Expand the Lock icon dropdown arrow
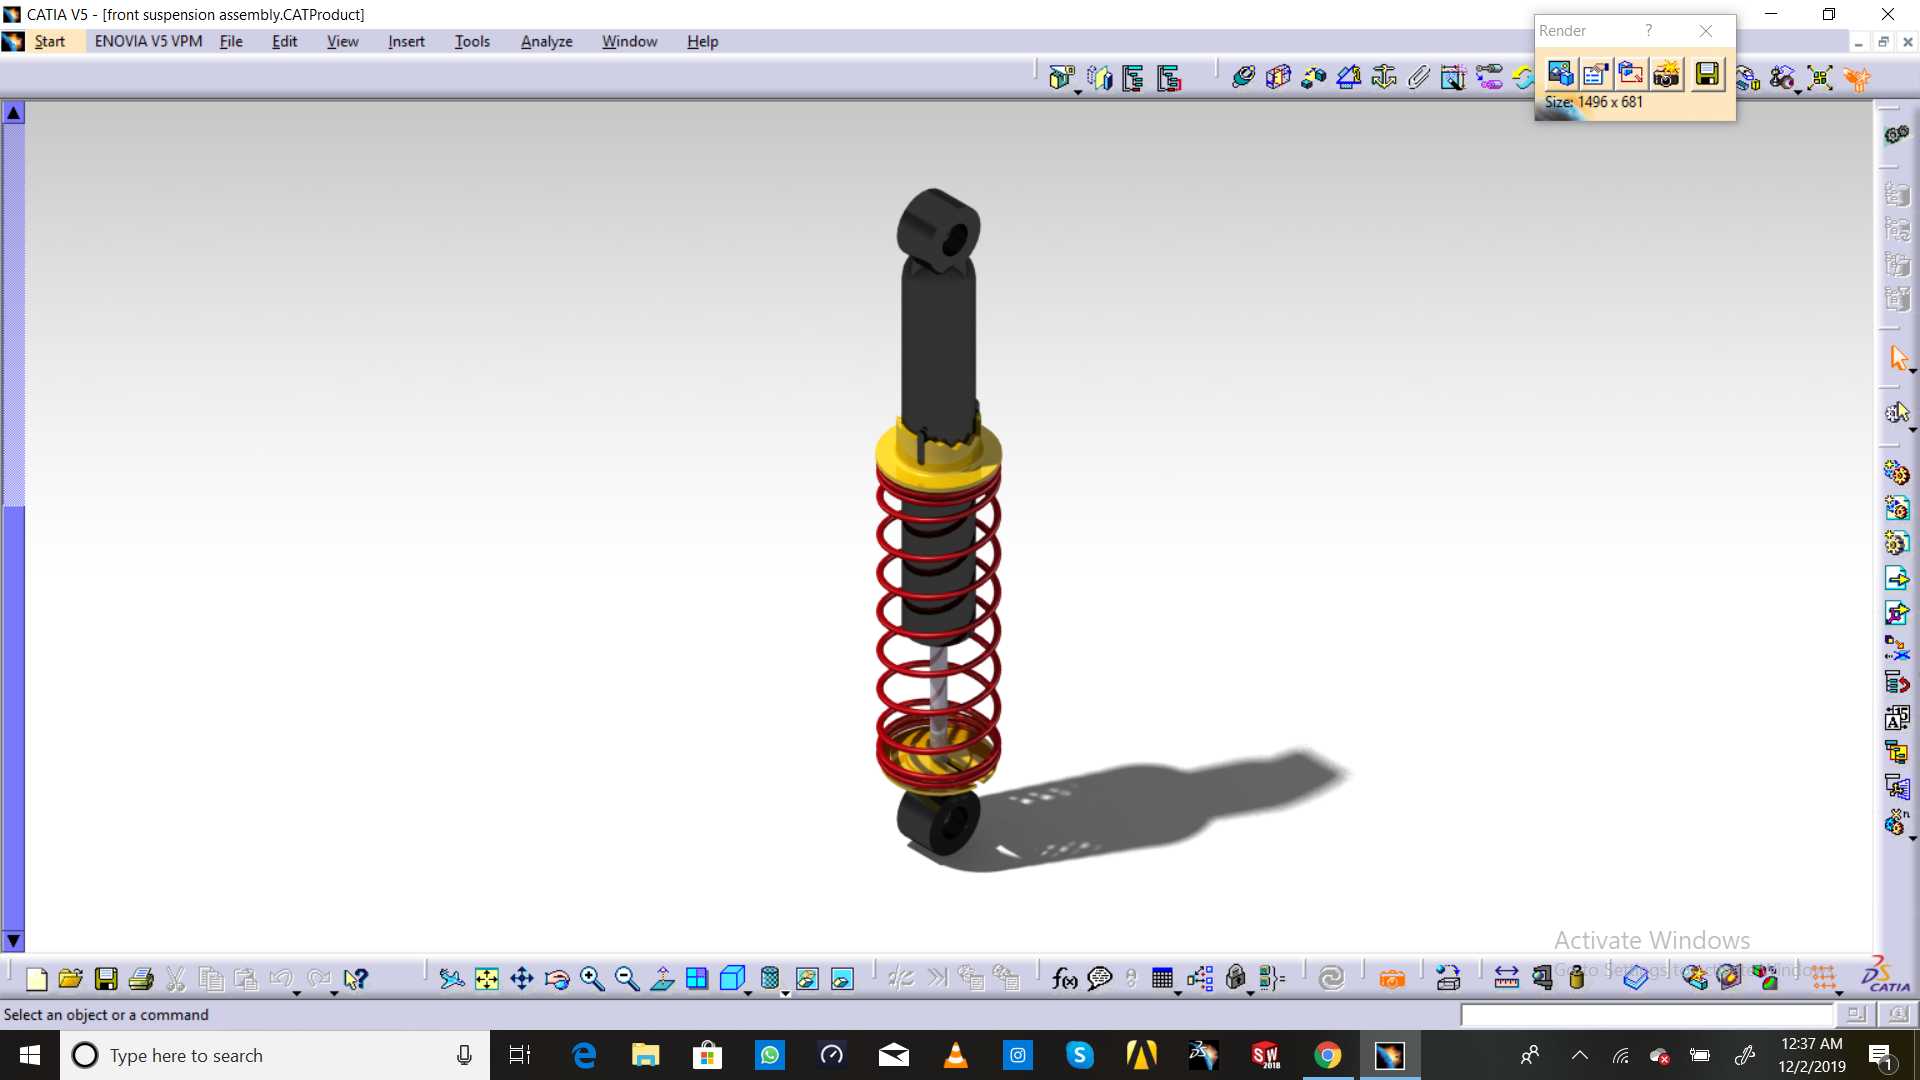 [x=1250, y=993]
